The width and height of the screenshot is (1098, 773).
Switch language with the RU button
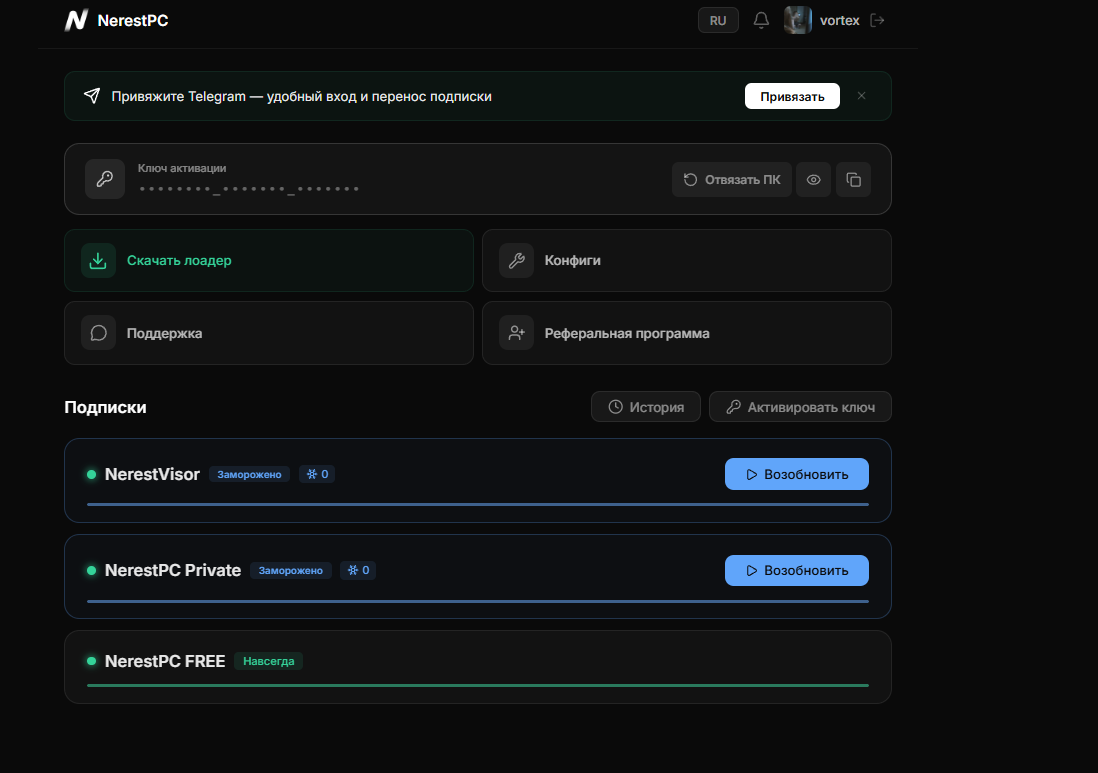[718, 20]
